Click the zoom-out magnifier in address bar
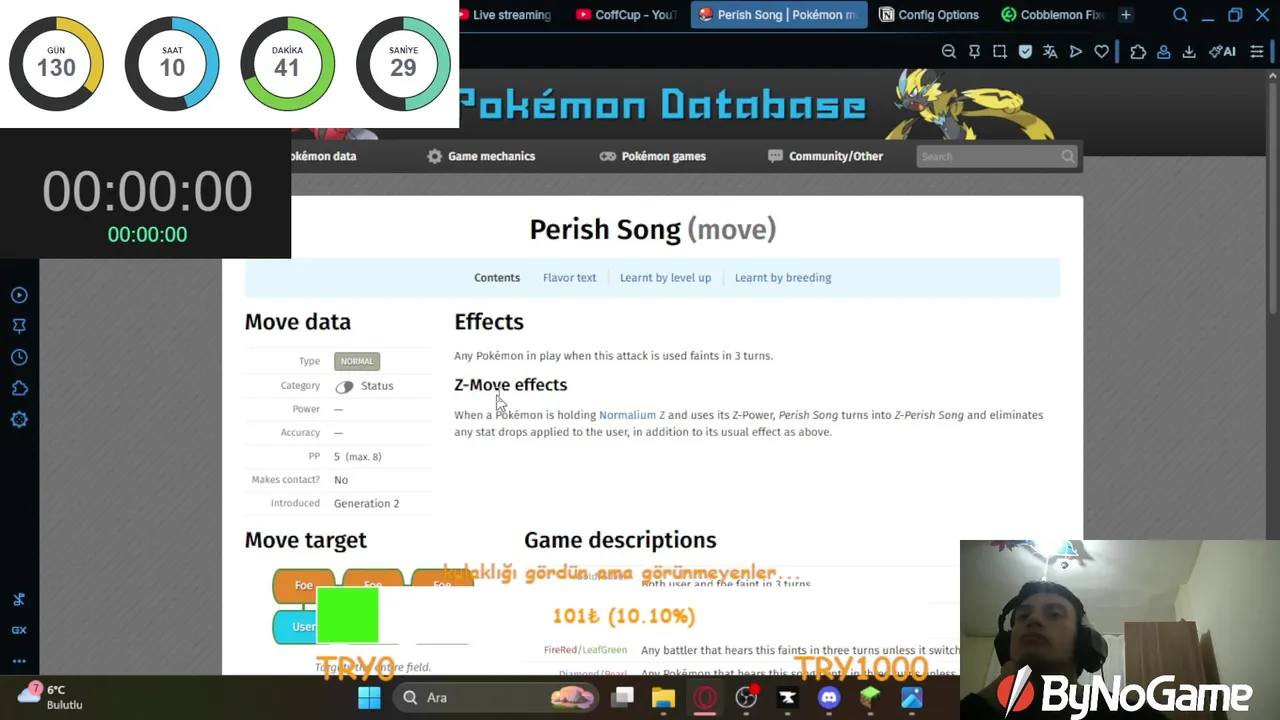The image size is (1280, 720). point(949,51)
